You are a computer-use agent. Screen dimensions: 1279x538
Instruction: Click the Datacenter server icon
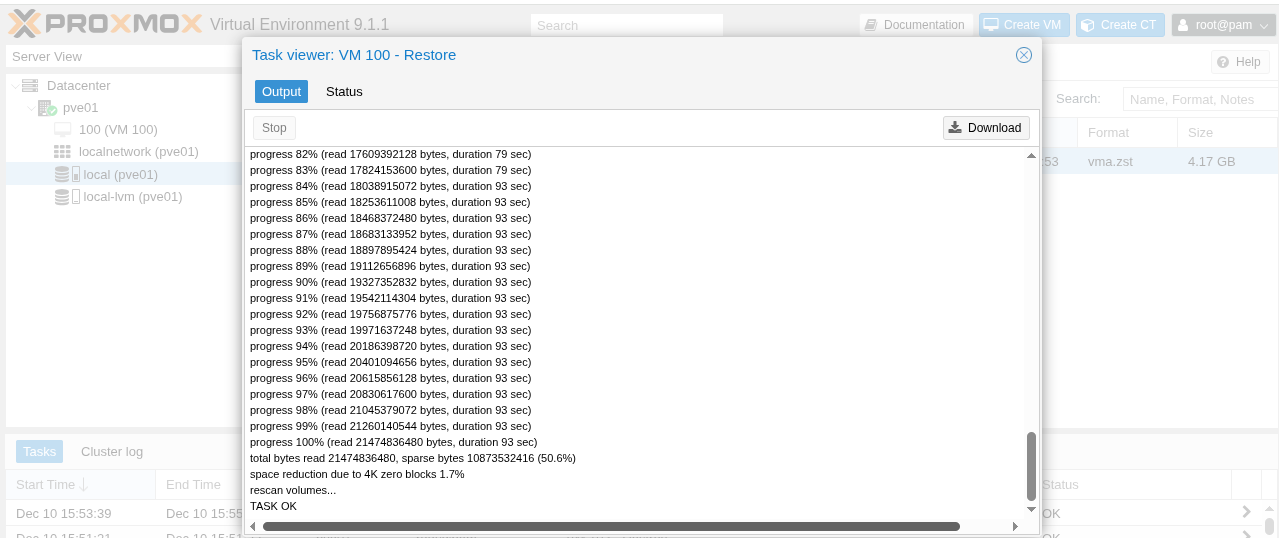pyautogui.click(x=30, y=86)
